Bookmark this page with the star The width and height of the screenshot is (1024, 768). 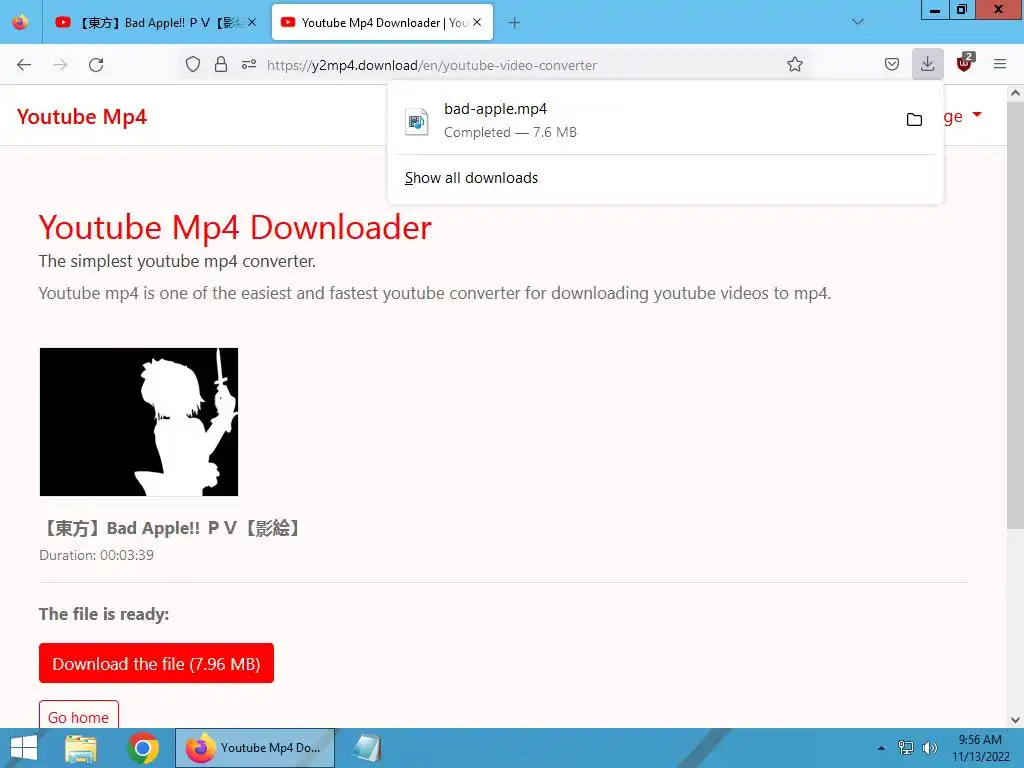[795, 65]
